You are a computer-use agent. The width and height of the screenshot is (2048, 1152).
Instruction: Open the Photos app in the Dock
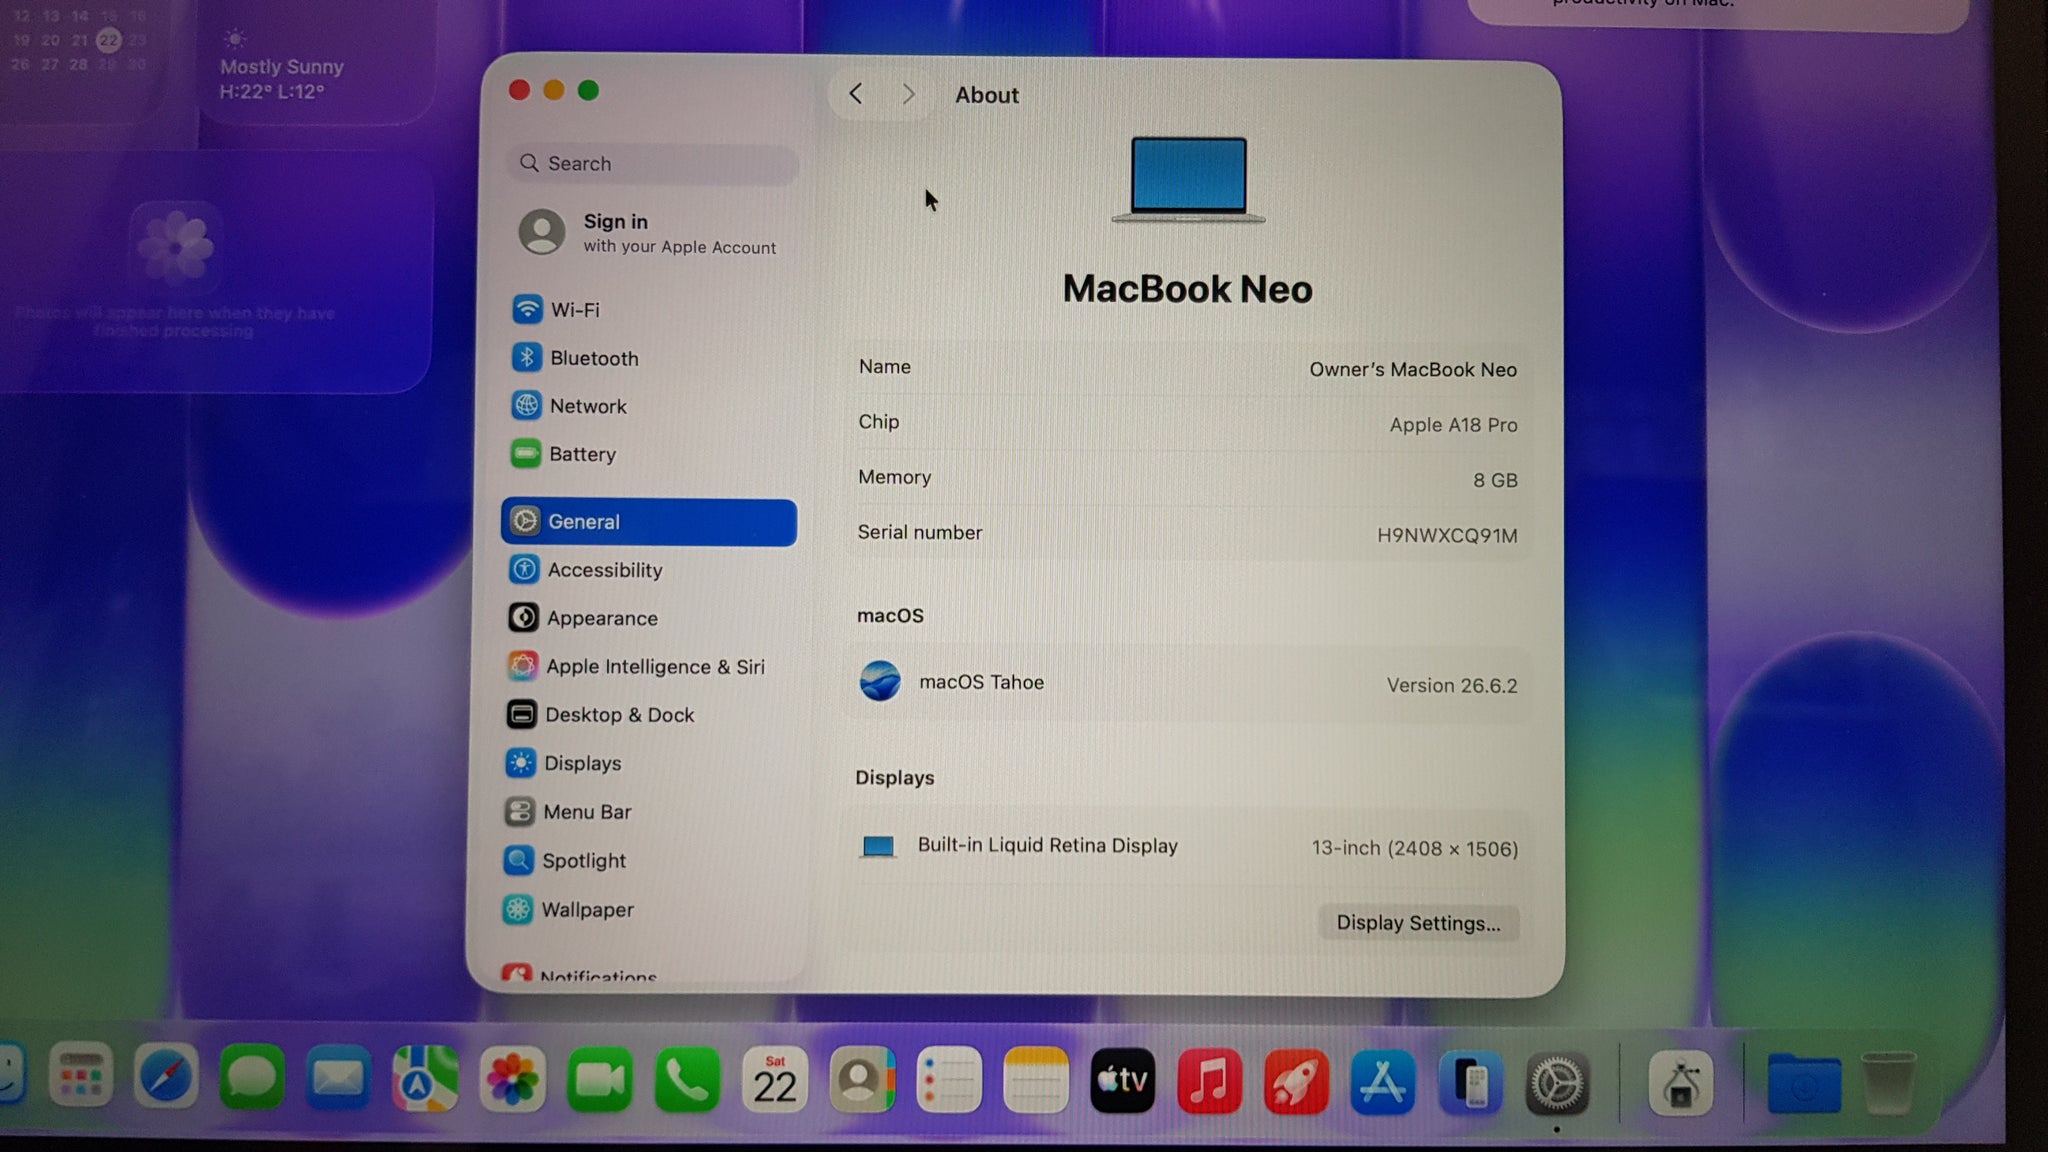coord(512,1080)
